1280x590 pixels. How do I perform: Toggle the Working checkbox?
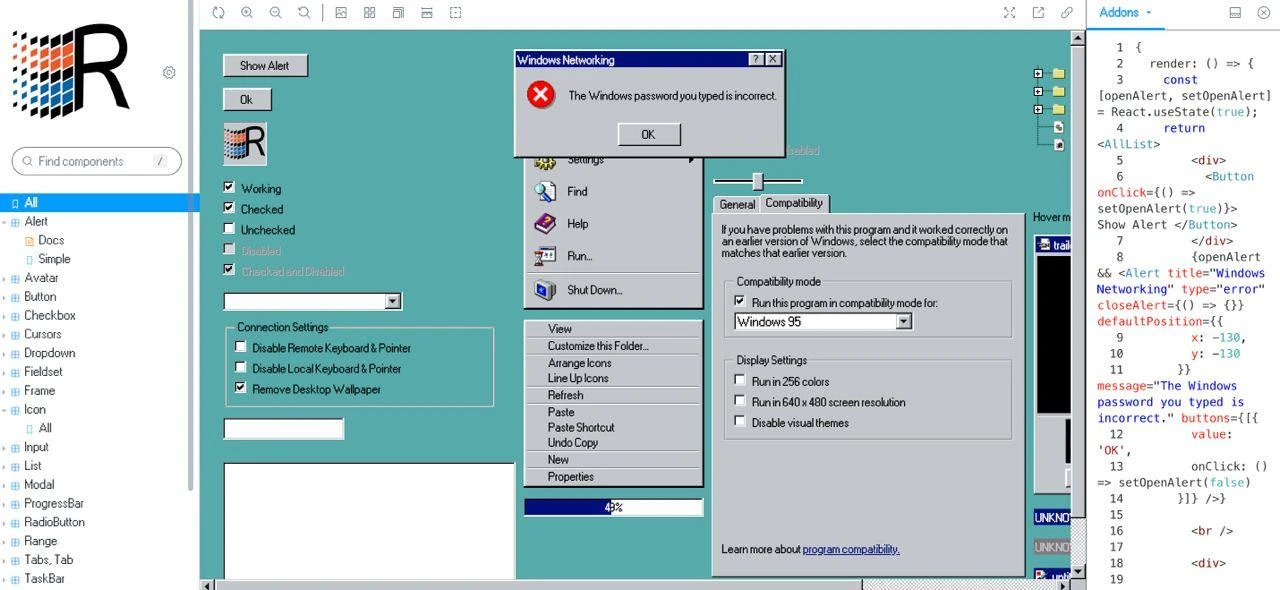coord(229,188)
